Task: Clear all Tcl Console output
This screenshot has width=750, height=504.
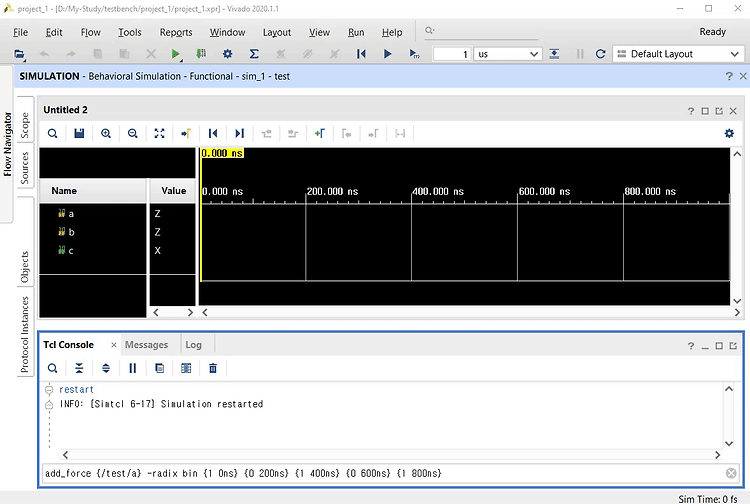Action: 213,368
